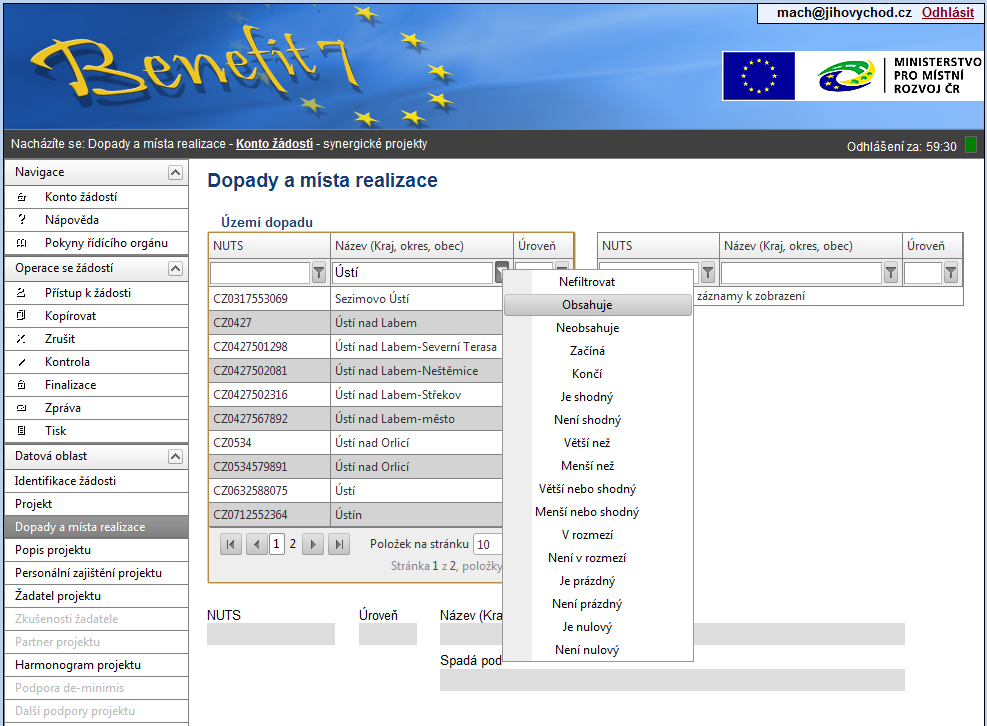Click the Přístup k žádosti icon
Image resolution: width=987 pixels, height=726 pixels.
point(21,293)
